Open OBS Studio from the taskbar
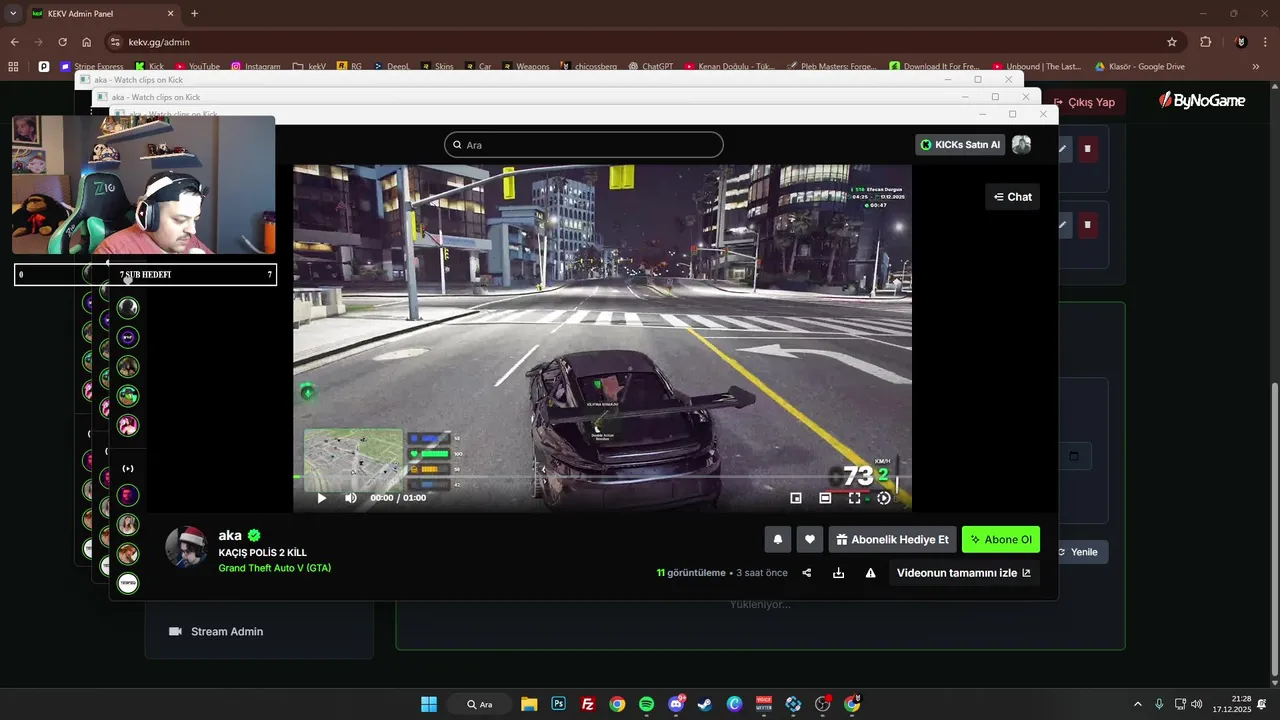This screenshot has width=1280, height=720. point(823,704)
